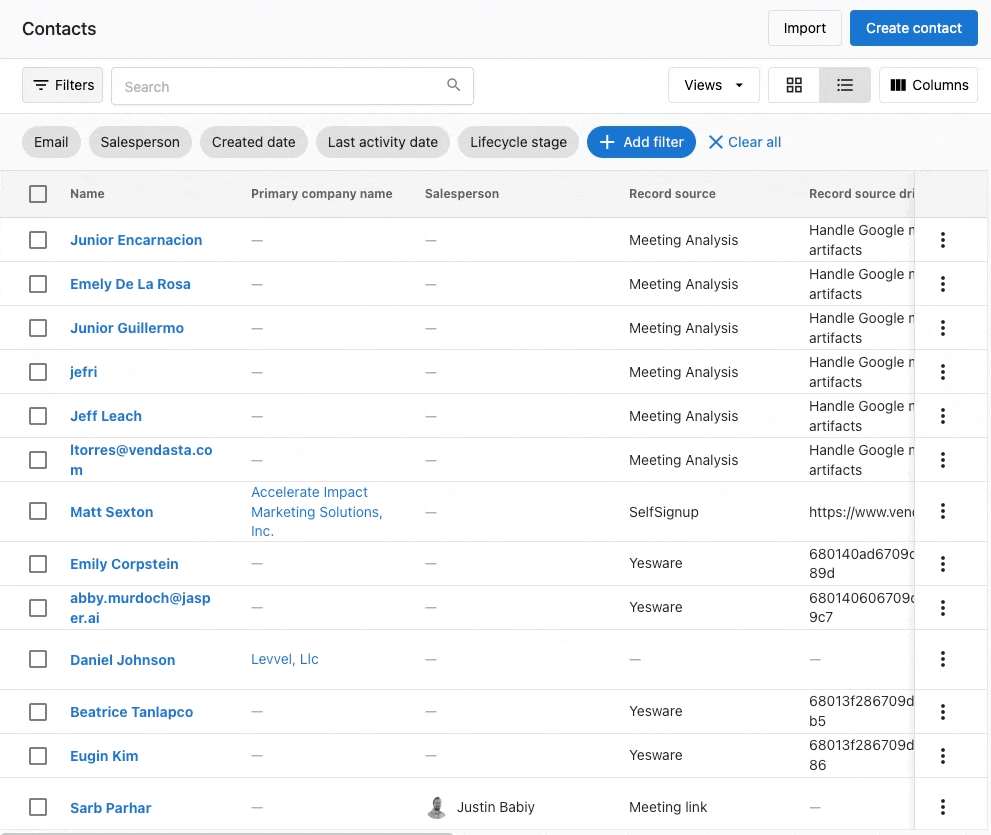
Task: Open the Last activity date filter chip
Action: (x=382, y=142)
